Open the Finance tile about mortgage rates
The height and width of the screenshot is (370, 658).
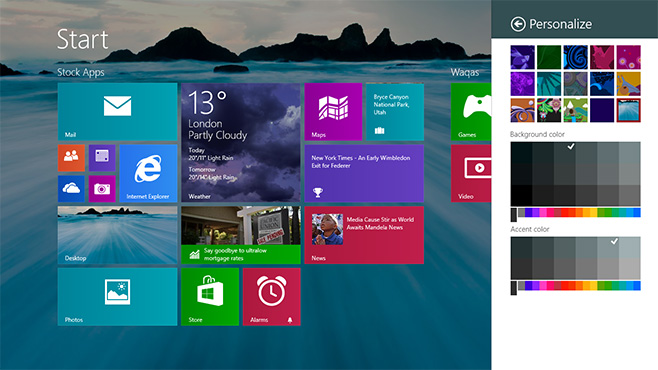(241, 235)
